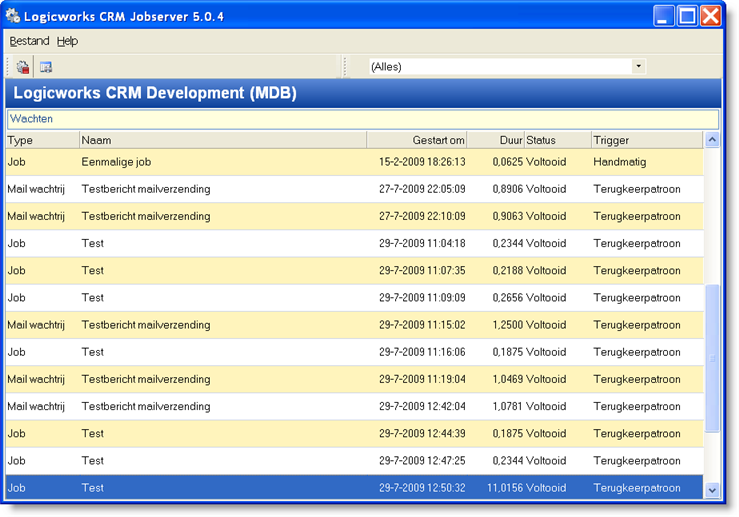
Task: Select the highlighted row started 29-7-2009 12:50:32
Action: click(354, 488)
